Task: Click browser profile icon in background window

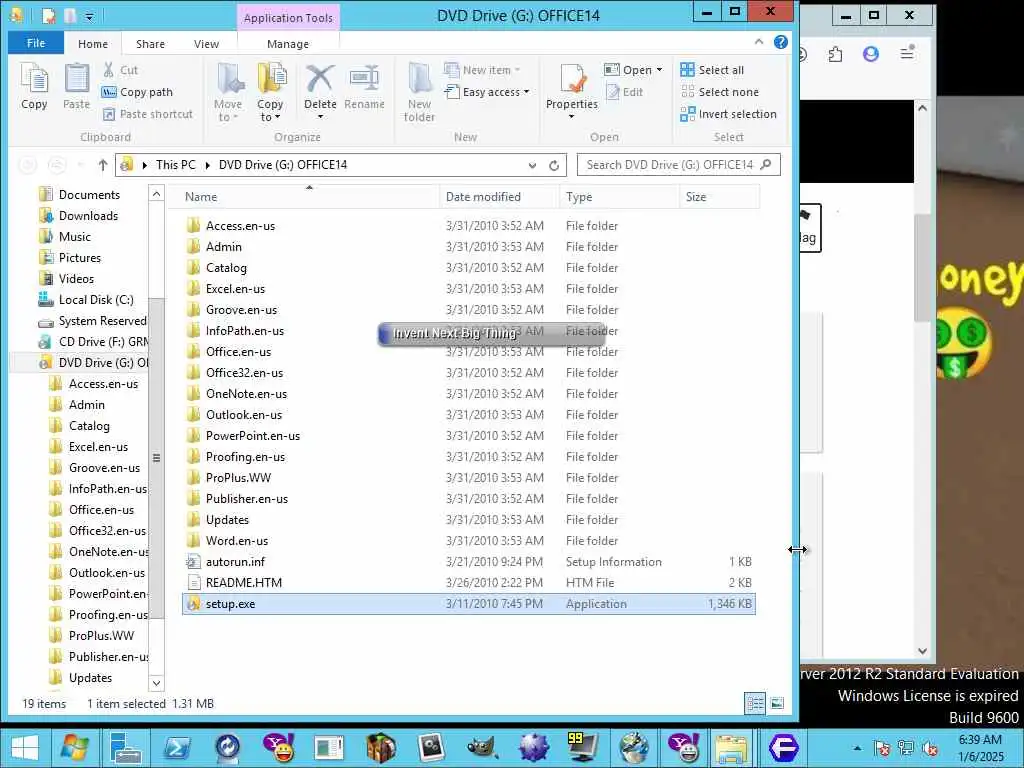Action: (x=871, y=54)
